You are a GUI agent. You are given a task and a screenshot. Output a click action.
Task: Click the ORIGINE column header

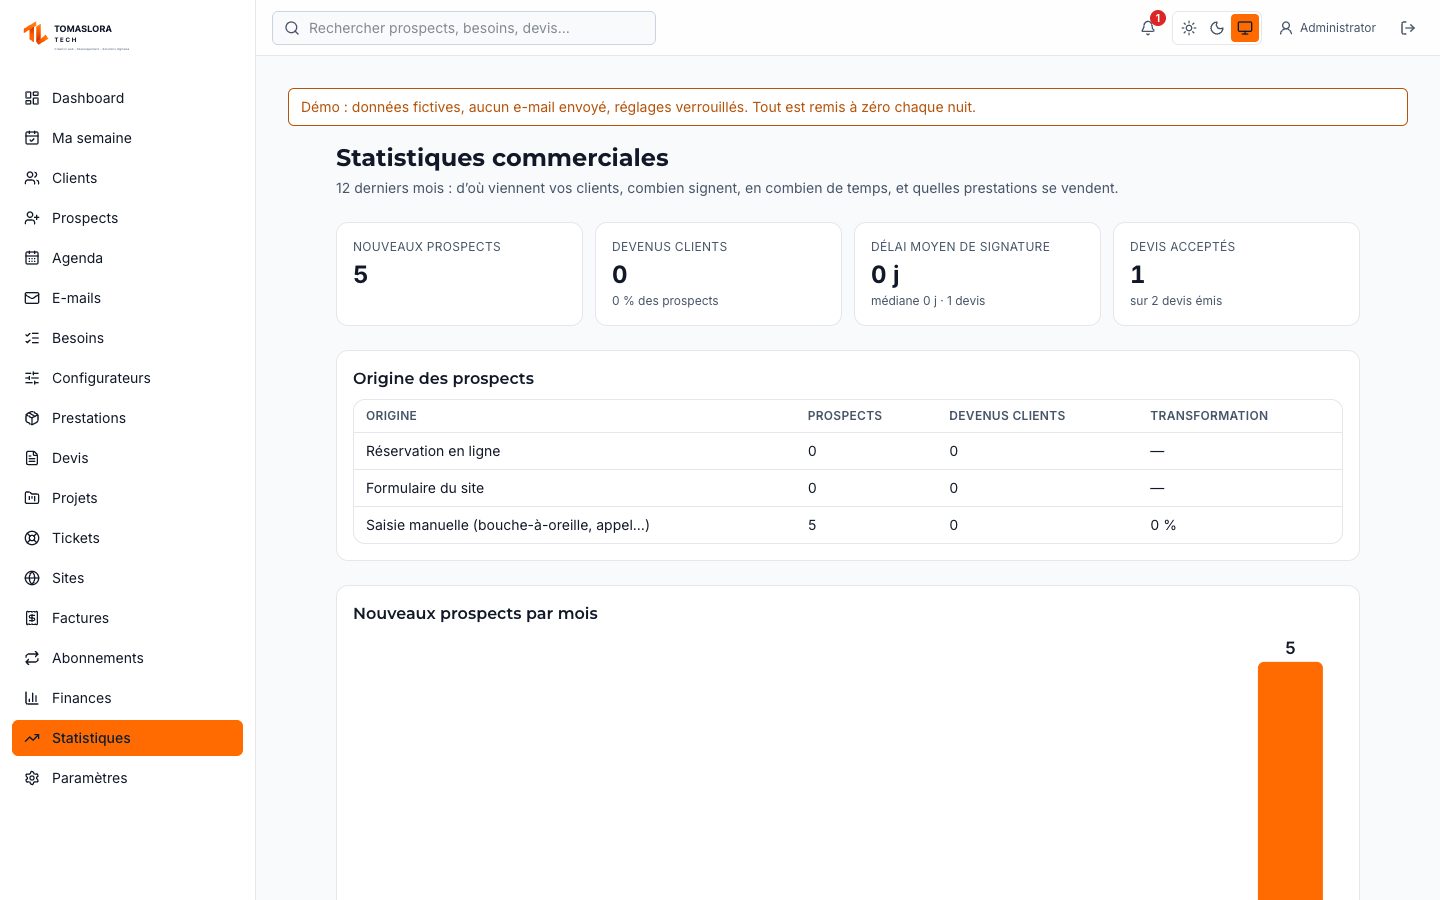391,416
